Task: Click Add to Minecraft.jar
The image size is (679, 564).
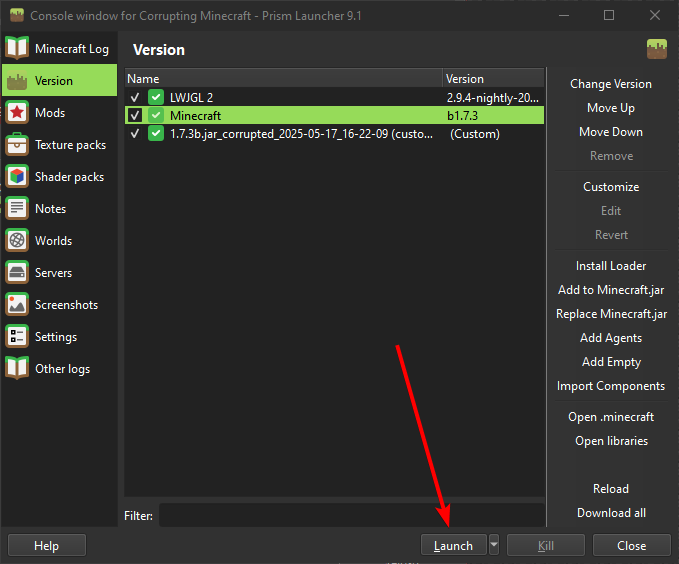Action: click(611, 290)
